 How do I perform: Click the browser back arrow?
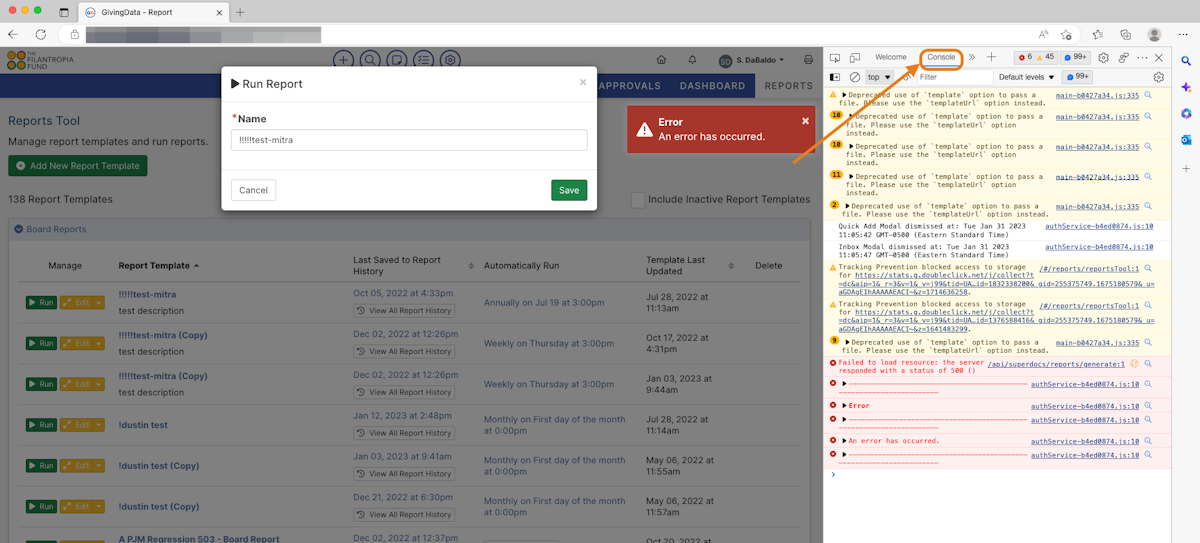(x=13, y=34)
